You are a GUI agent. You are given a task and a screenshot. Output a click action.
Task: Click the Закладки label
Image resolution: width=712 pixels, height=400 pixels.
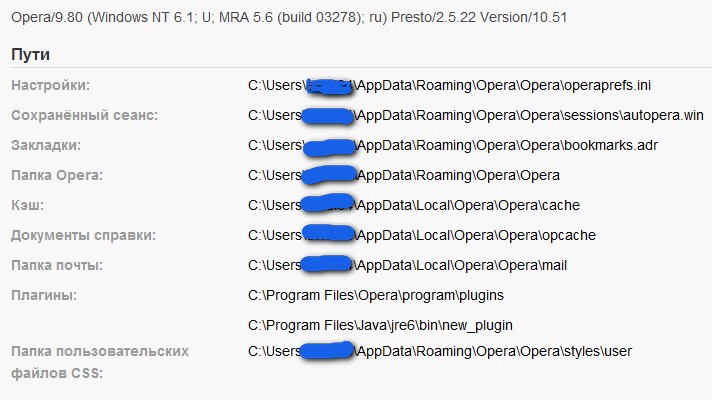tap(46, 145)
